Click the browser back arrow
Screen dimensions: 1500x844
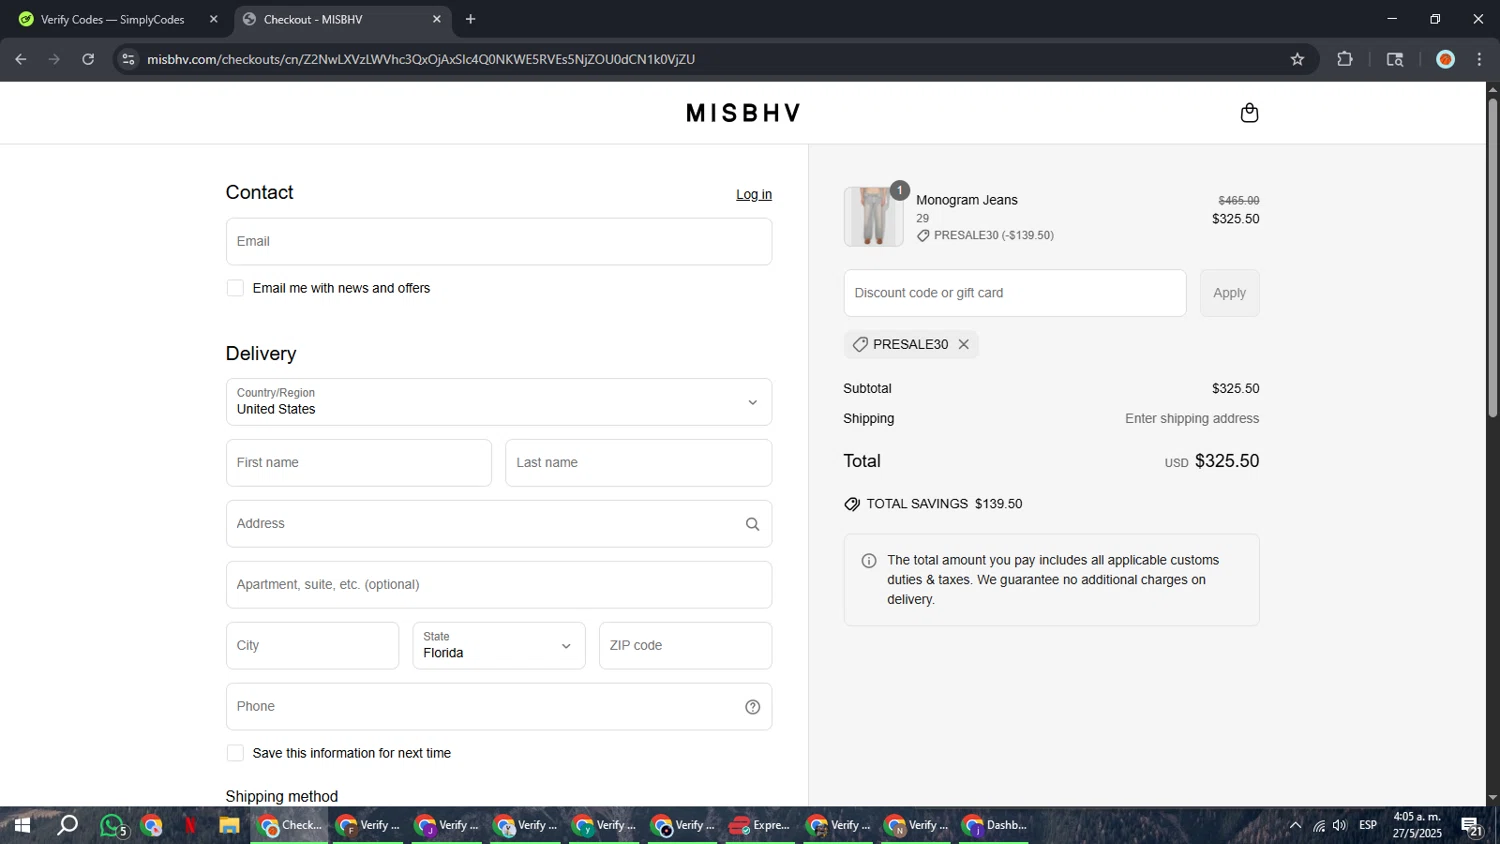point(20,59)
